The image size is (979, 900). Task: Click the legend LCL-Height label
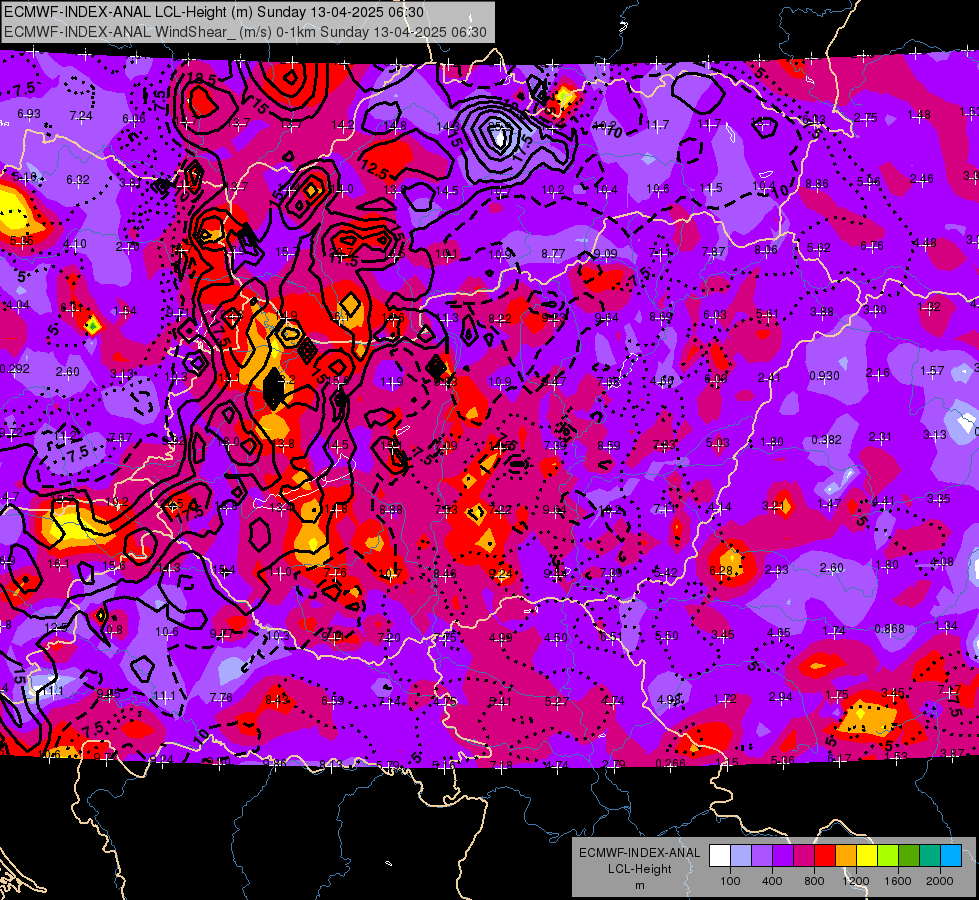639,869
